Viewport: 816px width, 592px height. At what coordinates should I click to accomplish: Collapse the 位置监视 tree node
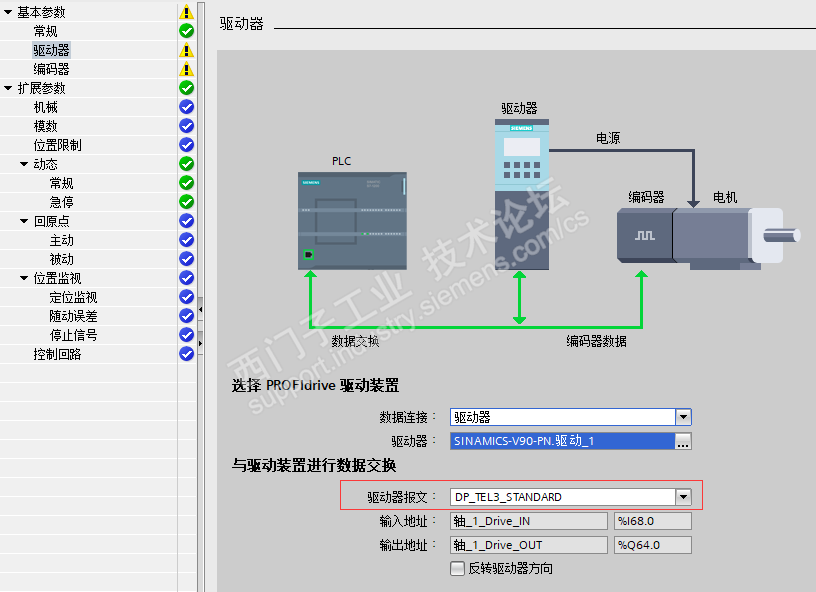click(x=24, y=278)
